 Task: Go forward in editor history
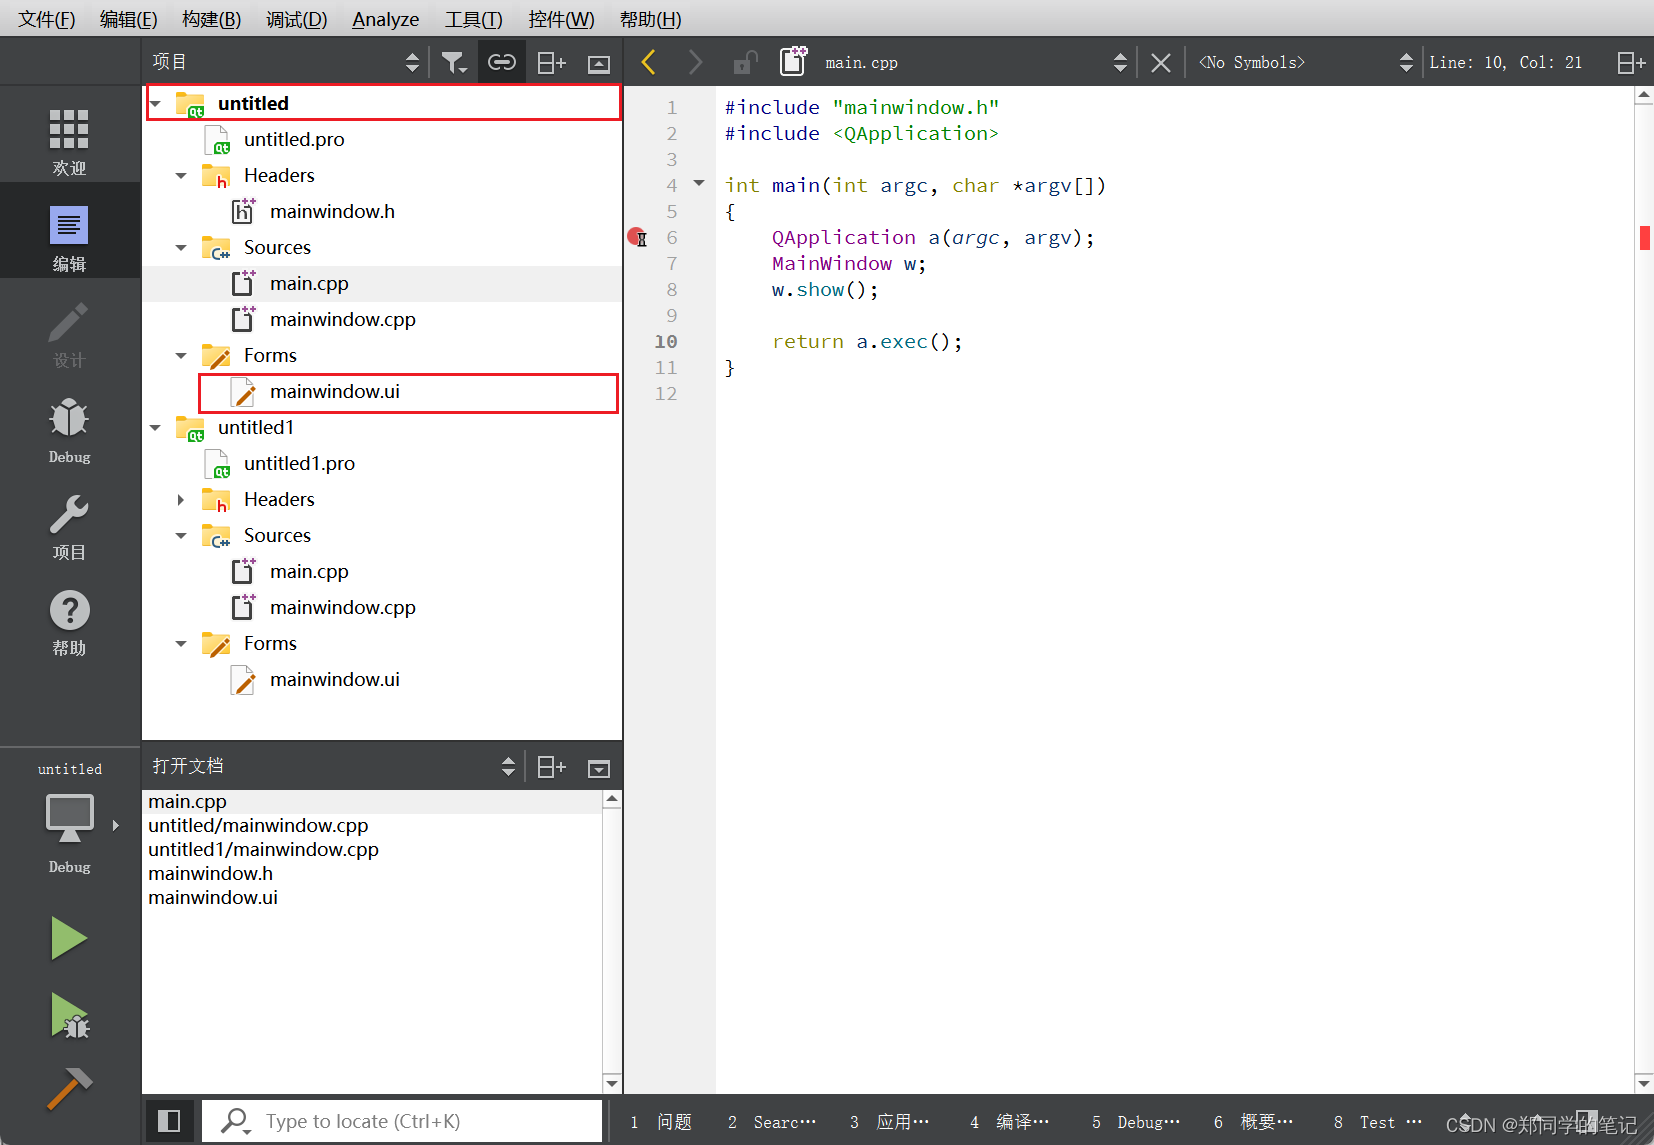pyautogui.click(x=696, y=62)
